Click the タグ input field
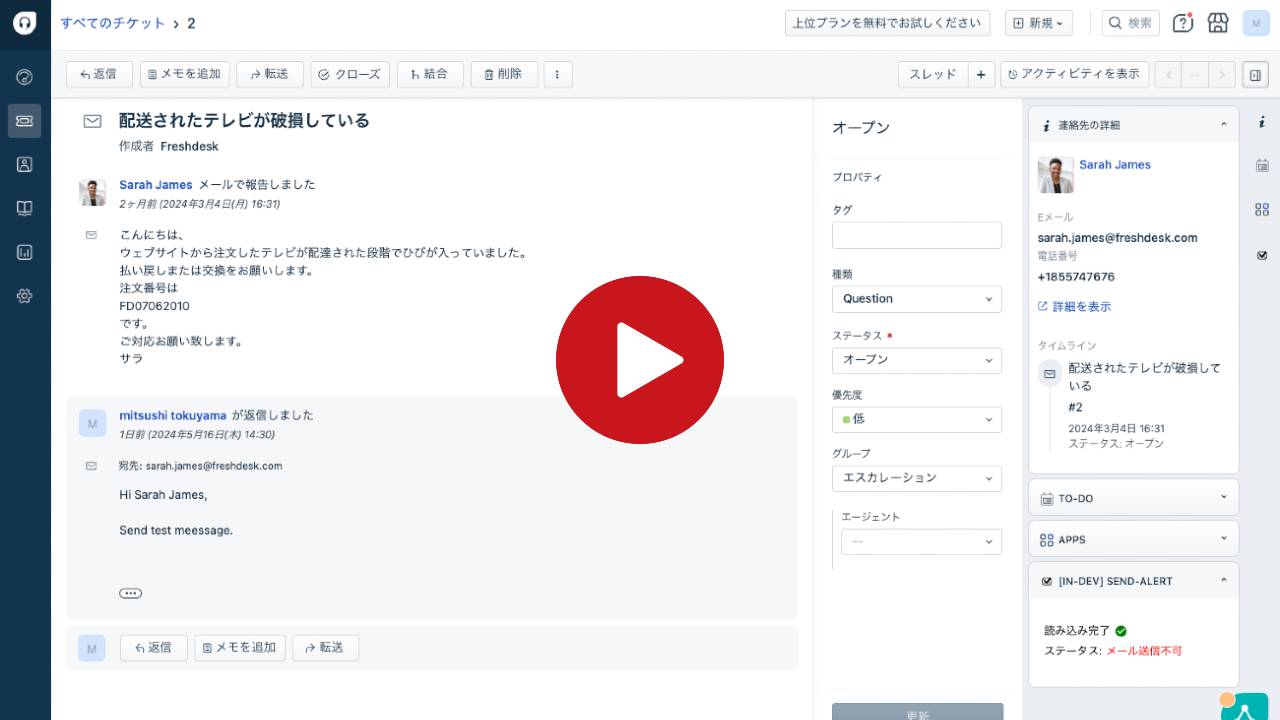The height and width of the screenshot is (720, 1280). click(x=916, y=235)
